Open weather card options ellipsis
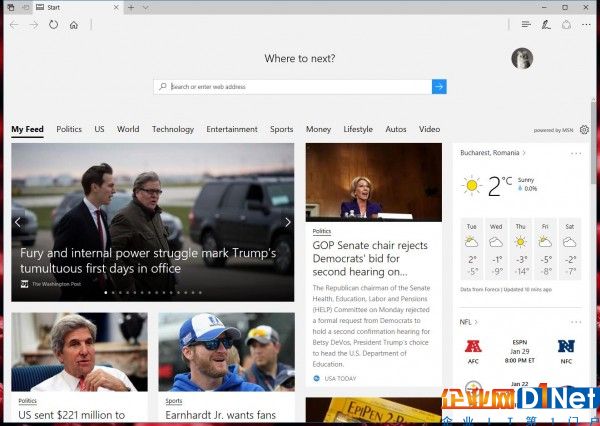 576,153
